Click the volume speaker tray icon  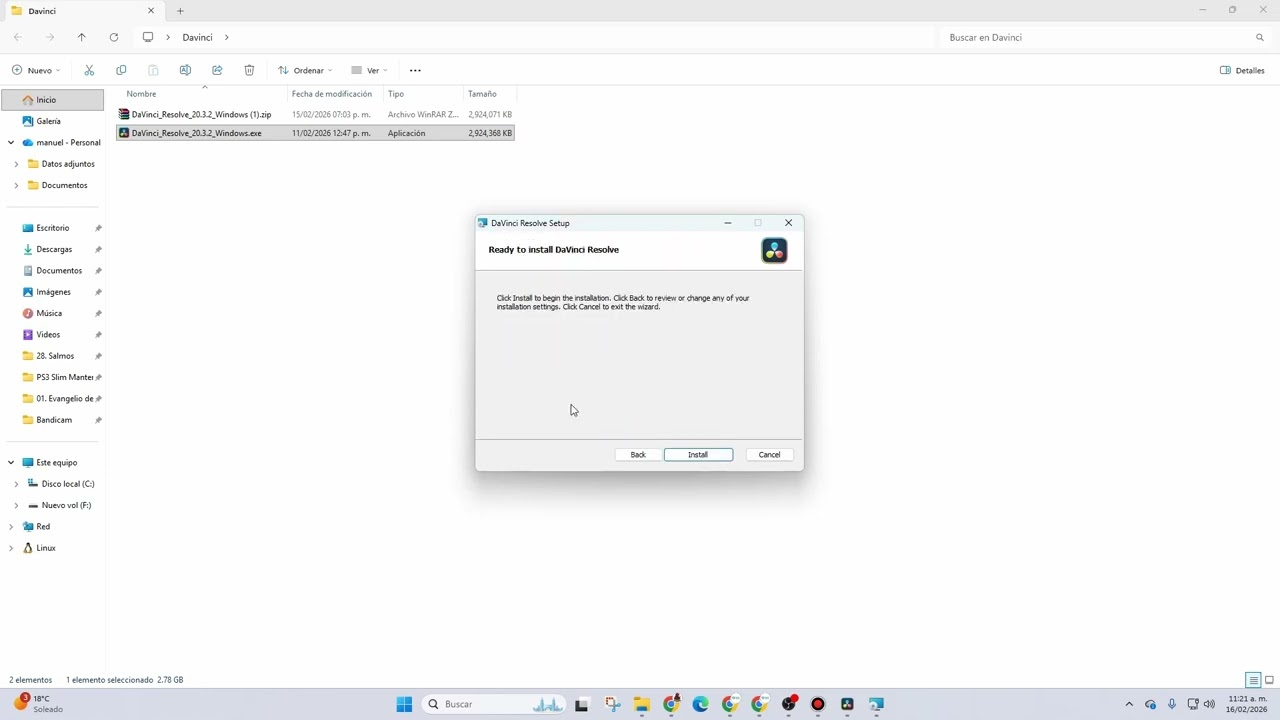coord(1209,704)
